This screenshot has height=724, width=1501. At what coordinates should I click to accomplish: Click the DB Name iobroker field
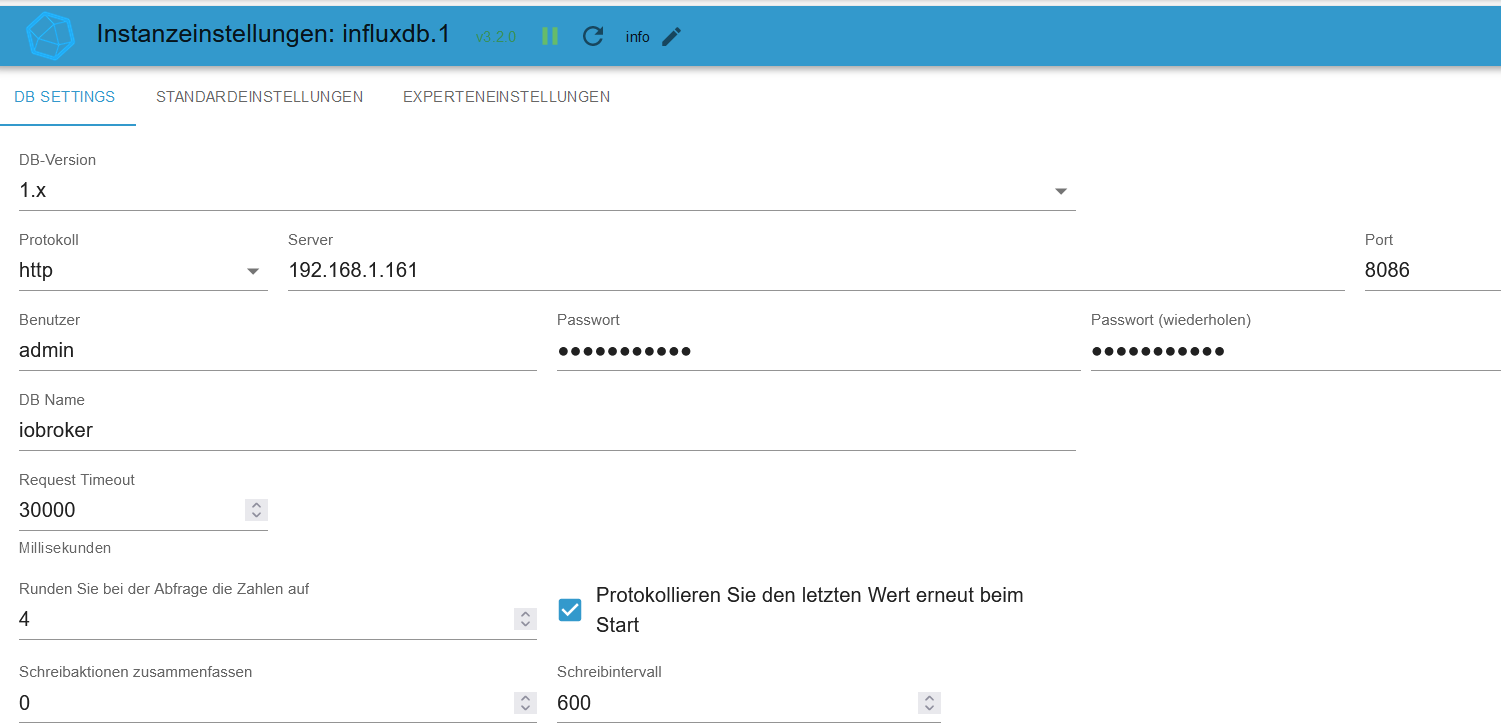coord(547,430)
